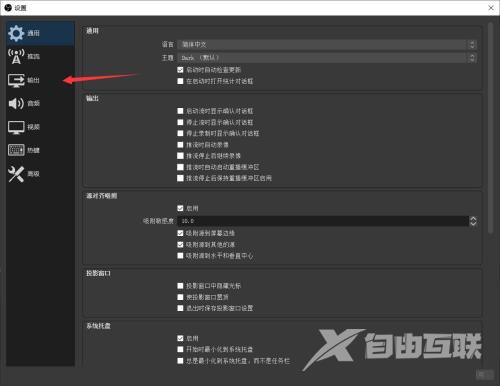500x386 pixels.
Task: Click the 吸附敏感度 spinner arrows
Action: coord(473,221)
